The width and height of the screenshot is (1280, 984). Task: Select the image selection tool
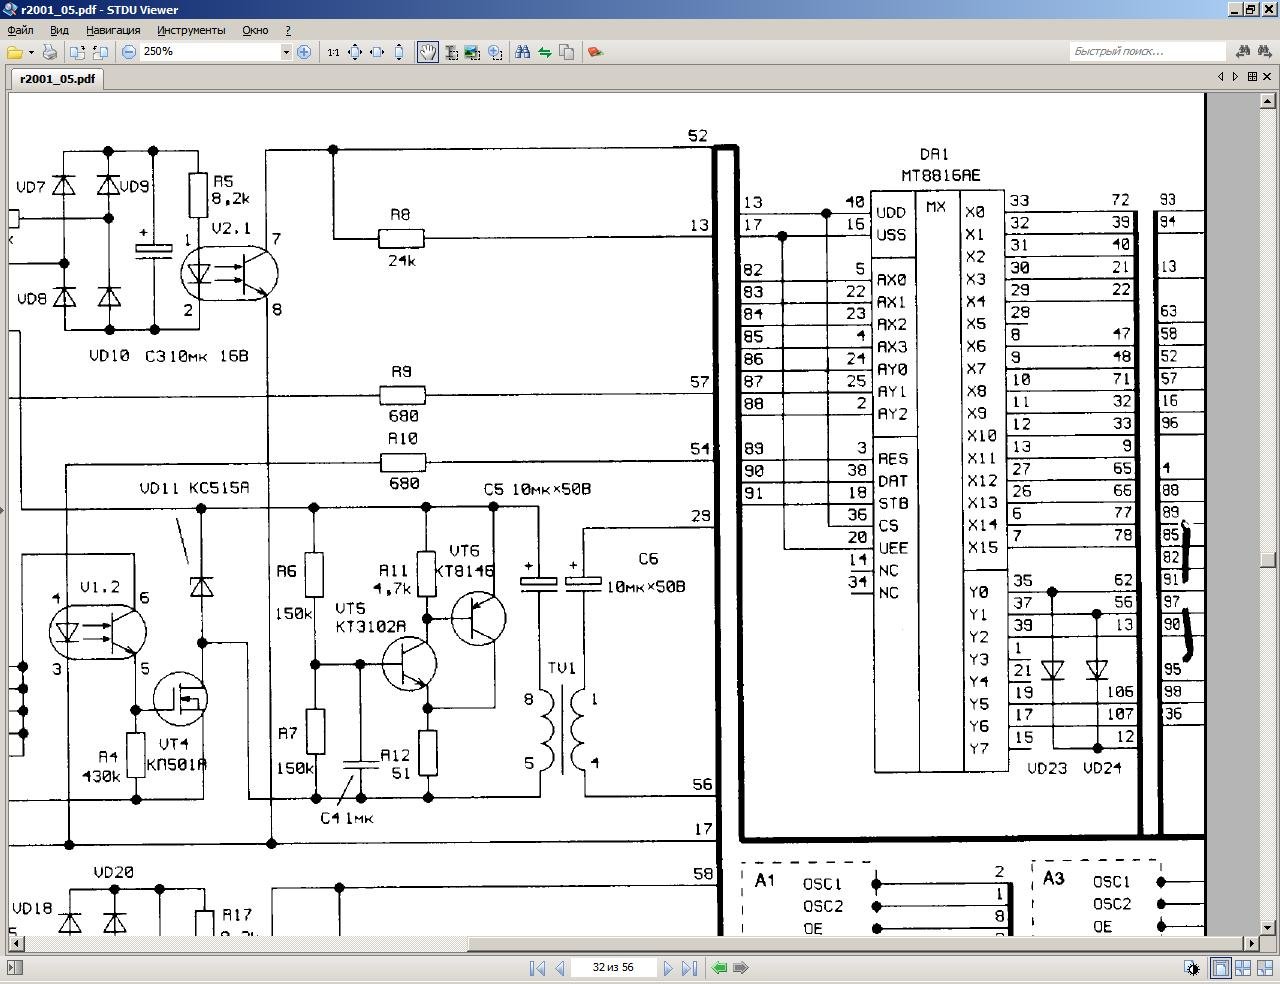point(473,52)
